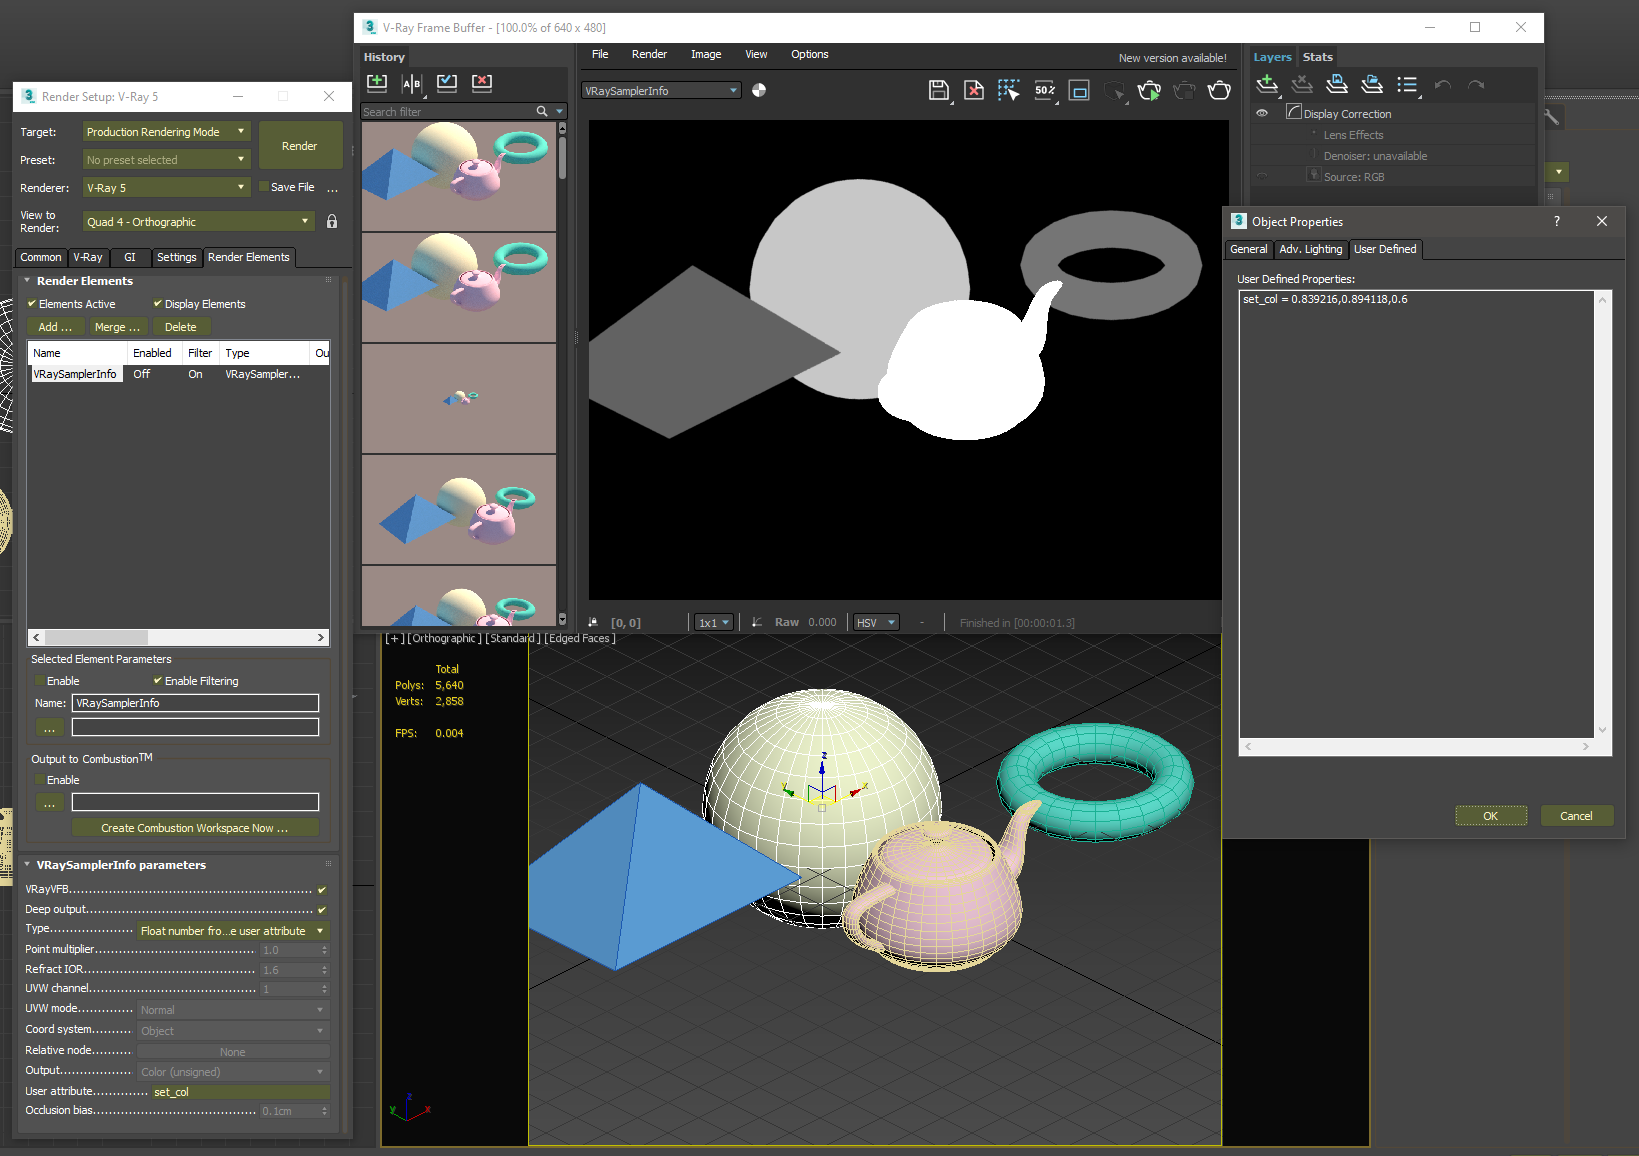Toggle the color channels circle icon
The image size is (1639, 1156).
pyautogui.click(x=759, y=90)
